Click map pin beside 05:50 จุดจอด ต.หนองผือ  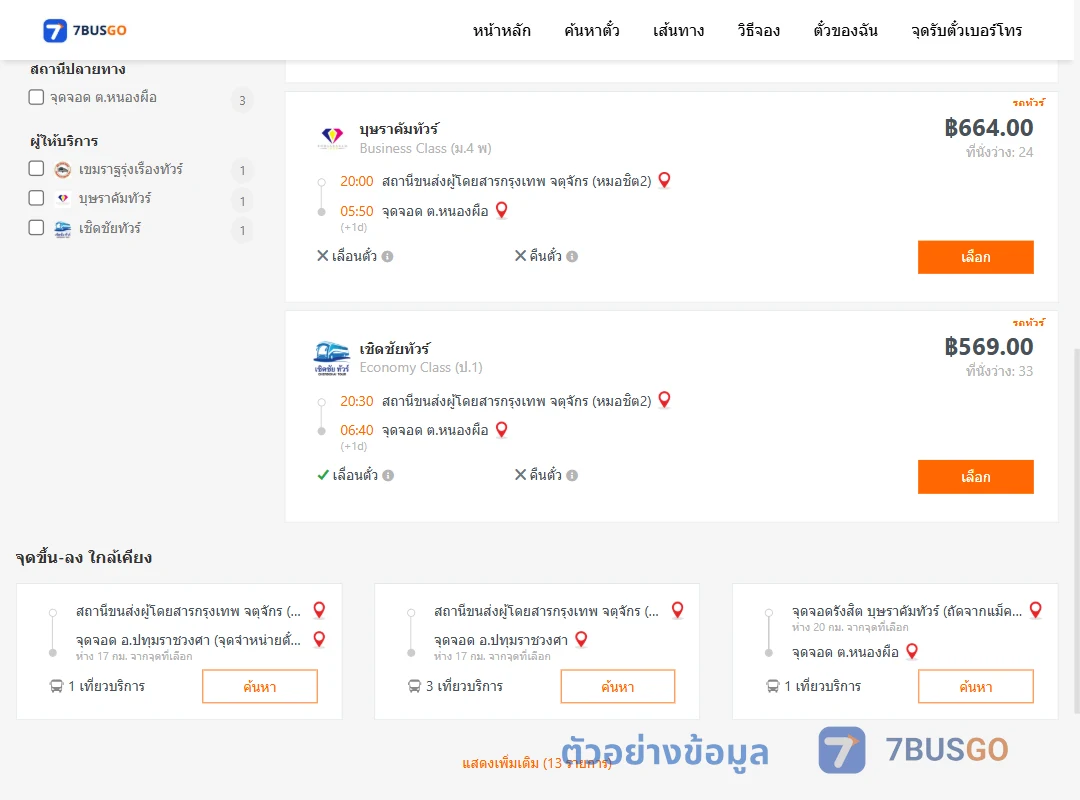click(x=501, y=210)
